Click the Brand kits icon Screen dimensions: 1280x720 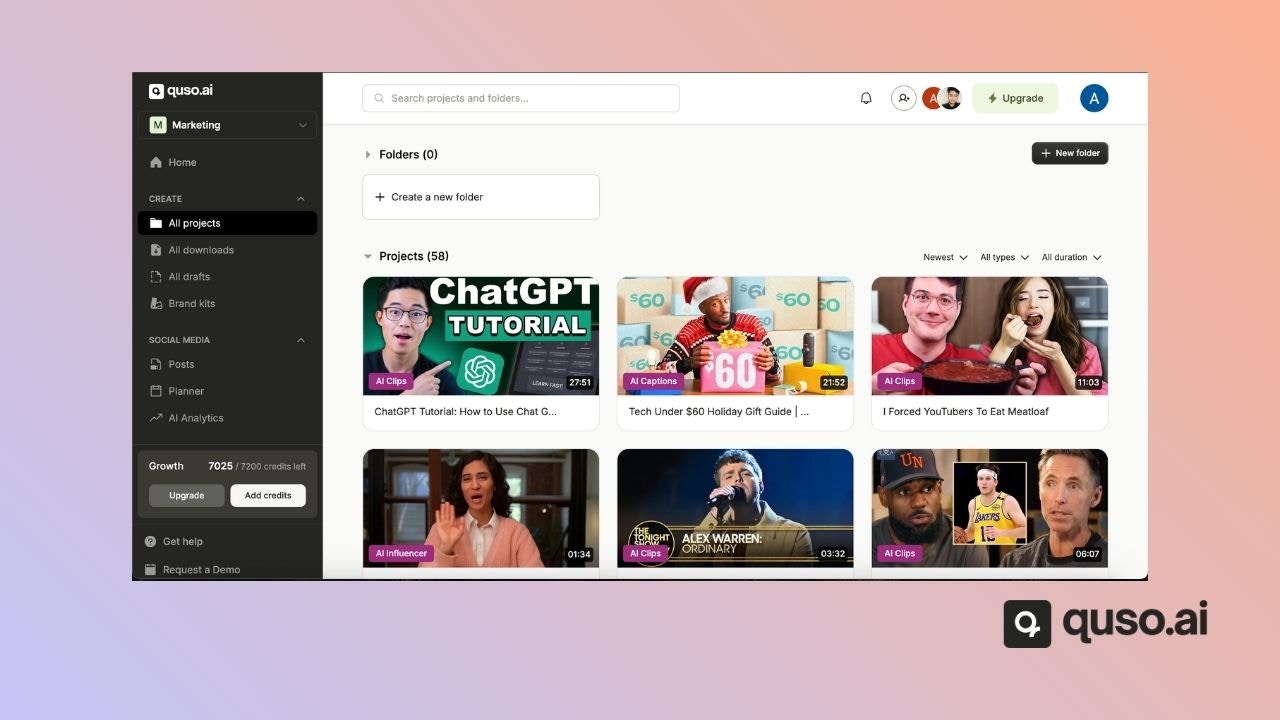(x=155, y=303)
